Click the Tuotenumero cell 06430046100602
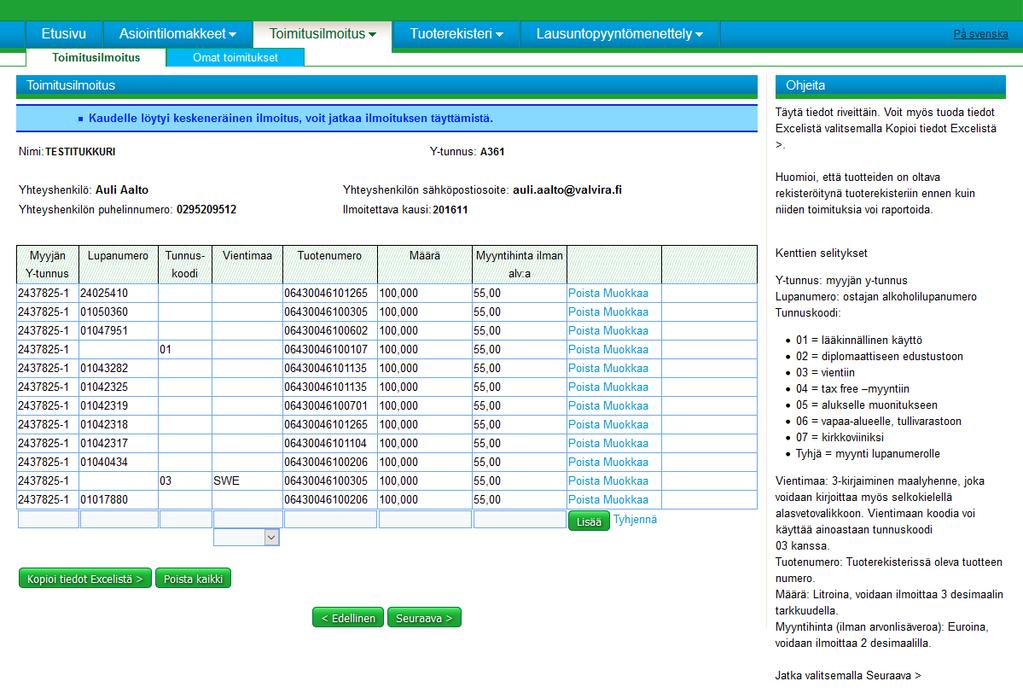 tap(330, 331)
